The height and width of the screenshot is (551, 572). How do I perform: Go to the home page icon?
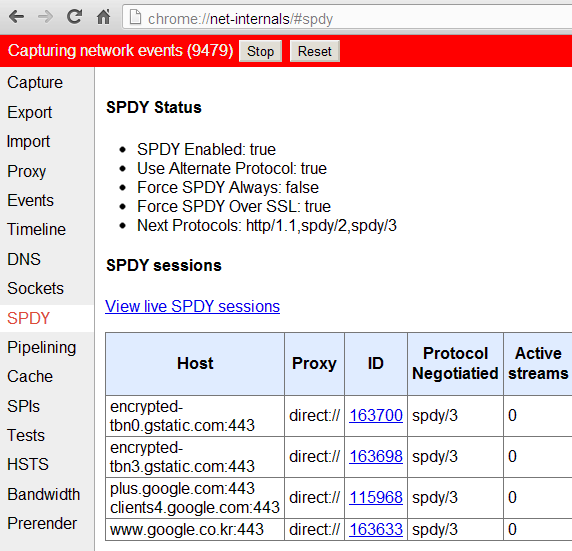104,17
